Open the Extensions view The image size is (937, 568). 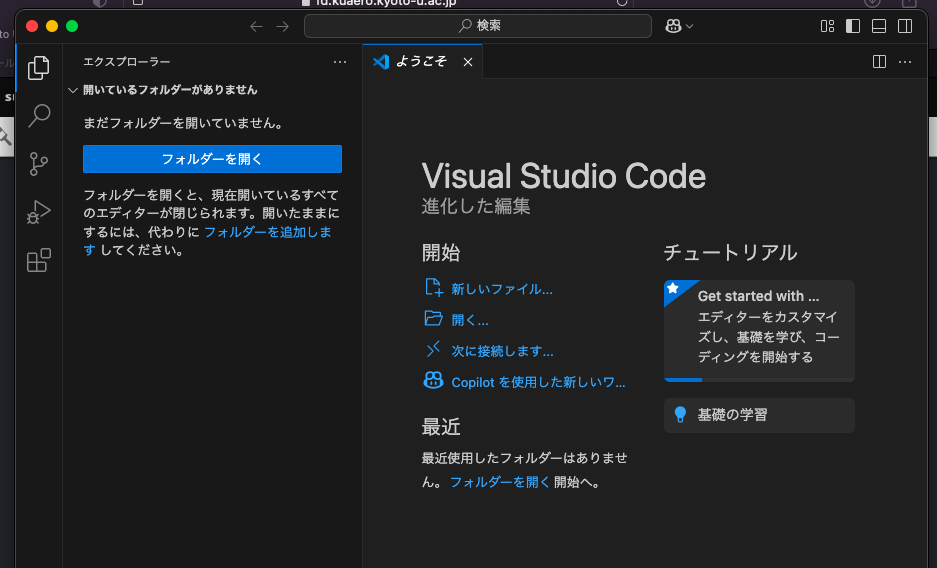(x=39, y=260)
